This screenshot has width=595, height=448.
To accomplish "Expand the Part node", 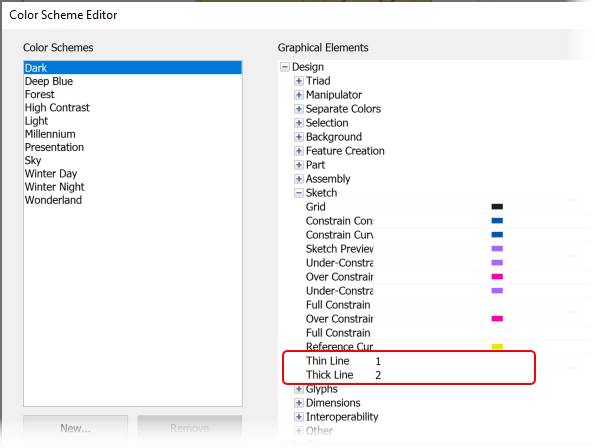I will pyautogui.click(x=299, y=165).
